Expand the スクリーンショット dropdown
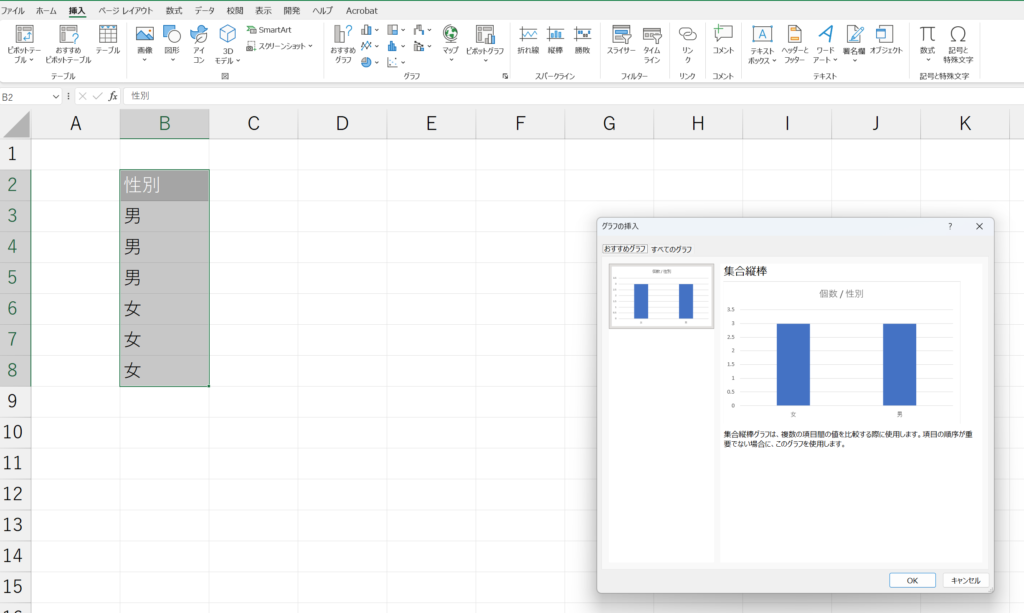 [x=279, y=46]
